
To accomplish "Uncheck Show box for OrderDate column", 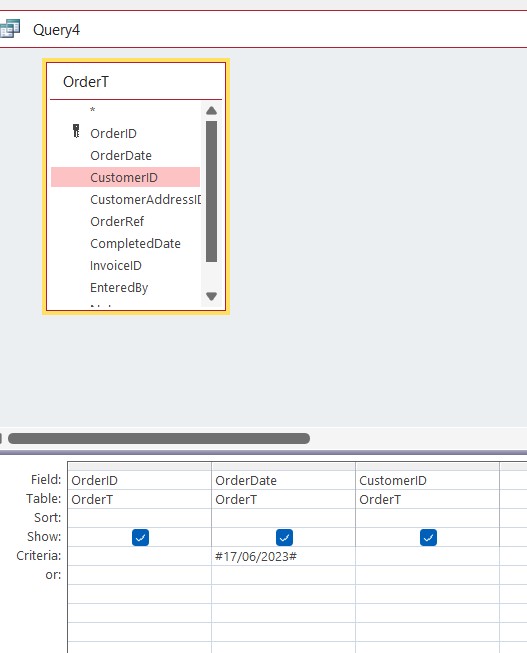I will [x=285, y=537].
